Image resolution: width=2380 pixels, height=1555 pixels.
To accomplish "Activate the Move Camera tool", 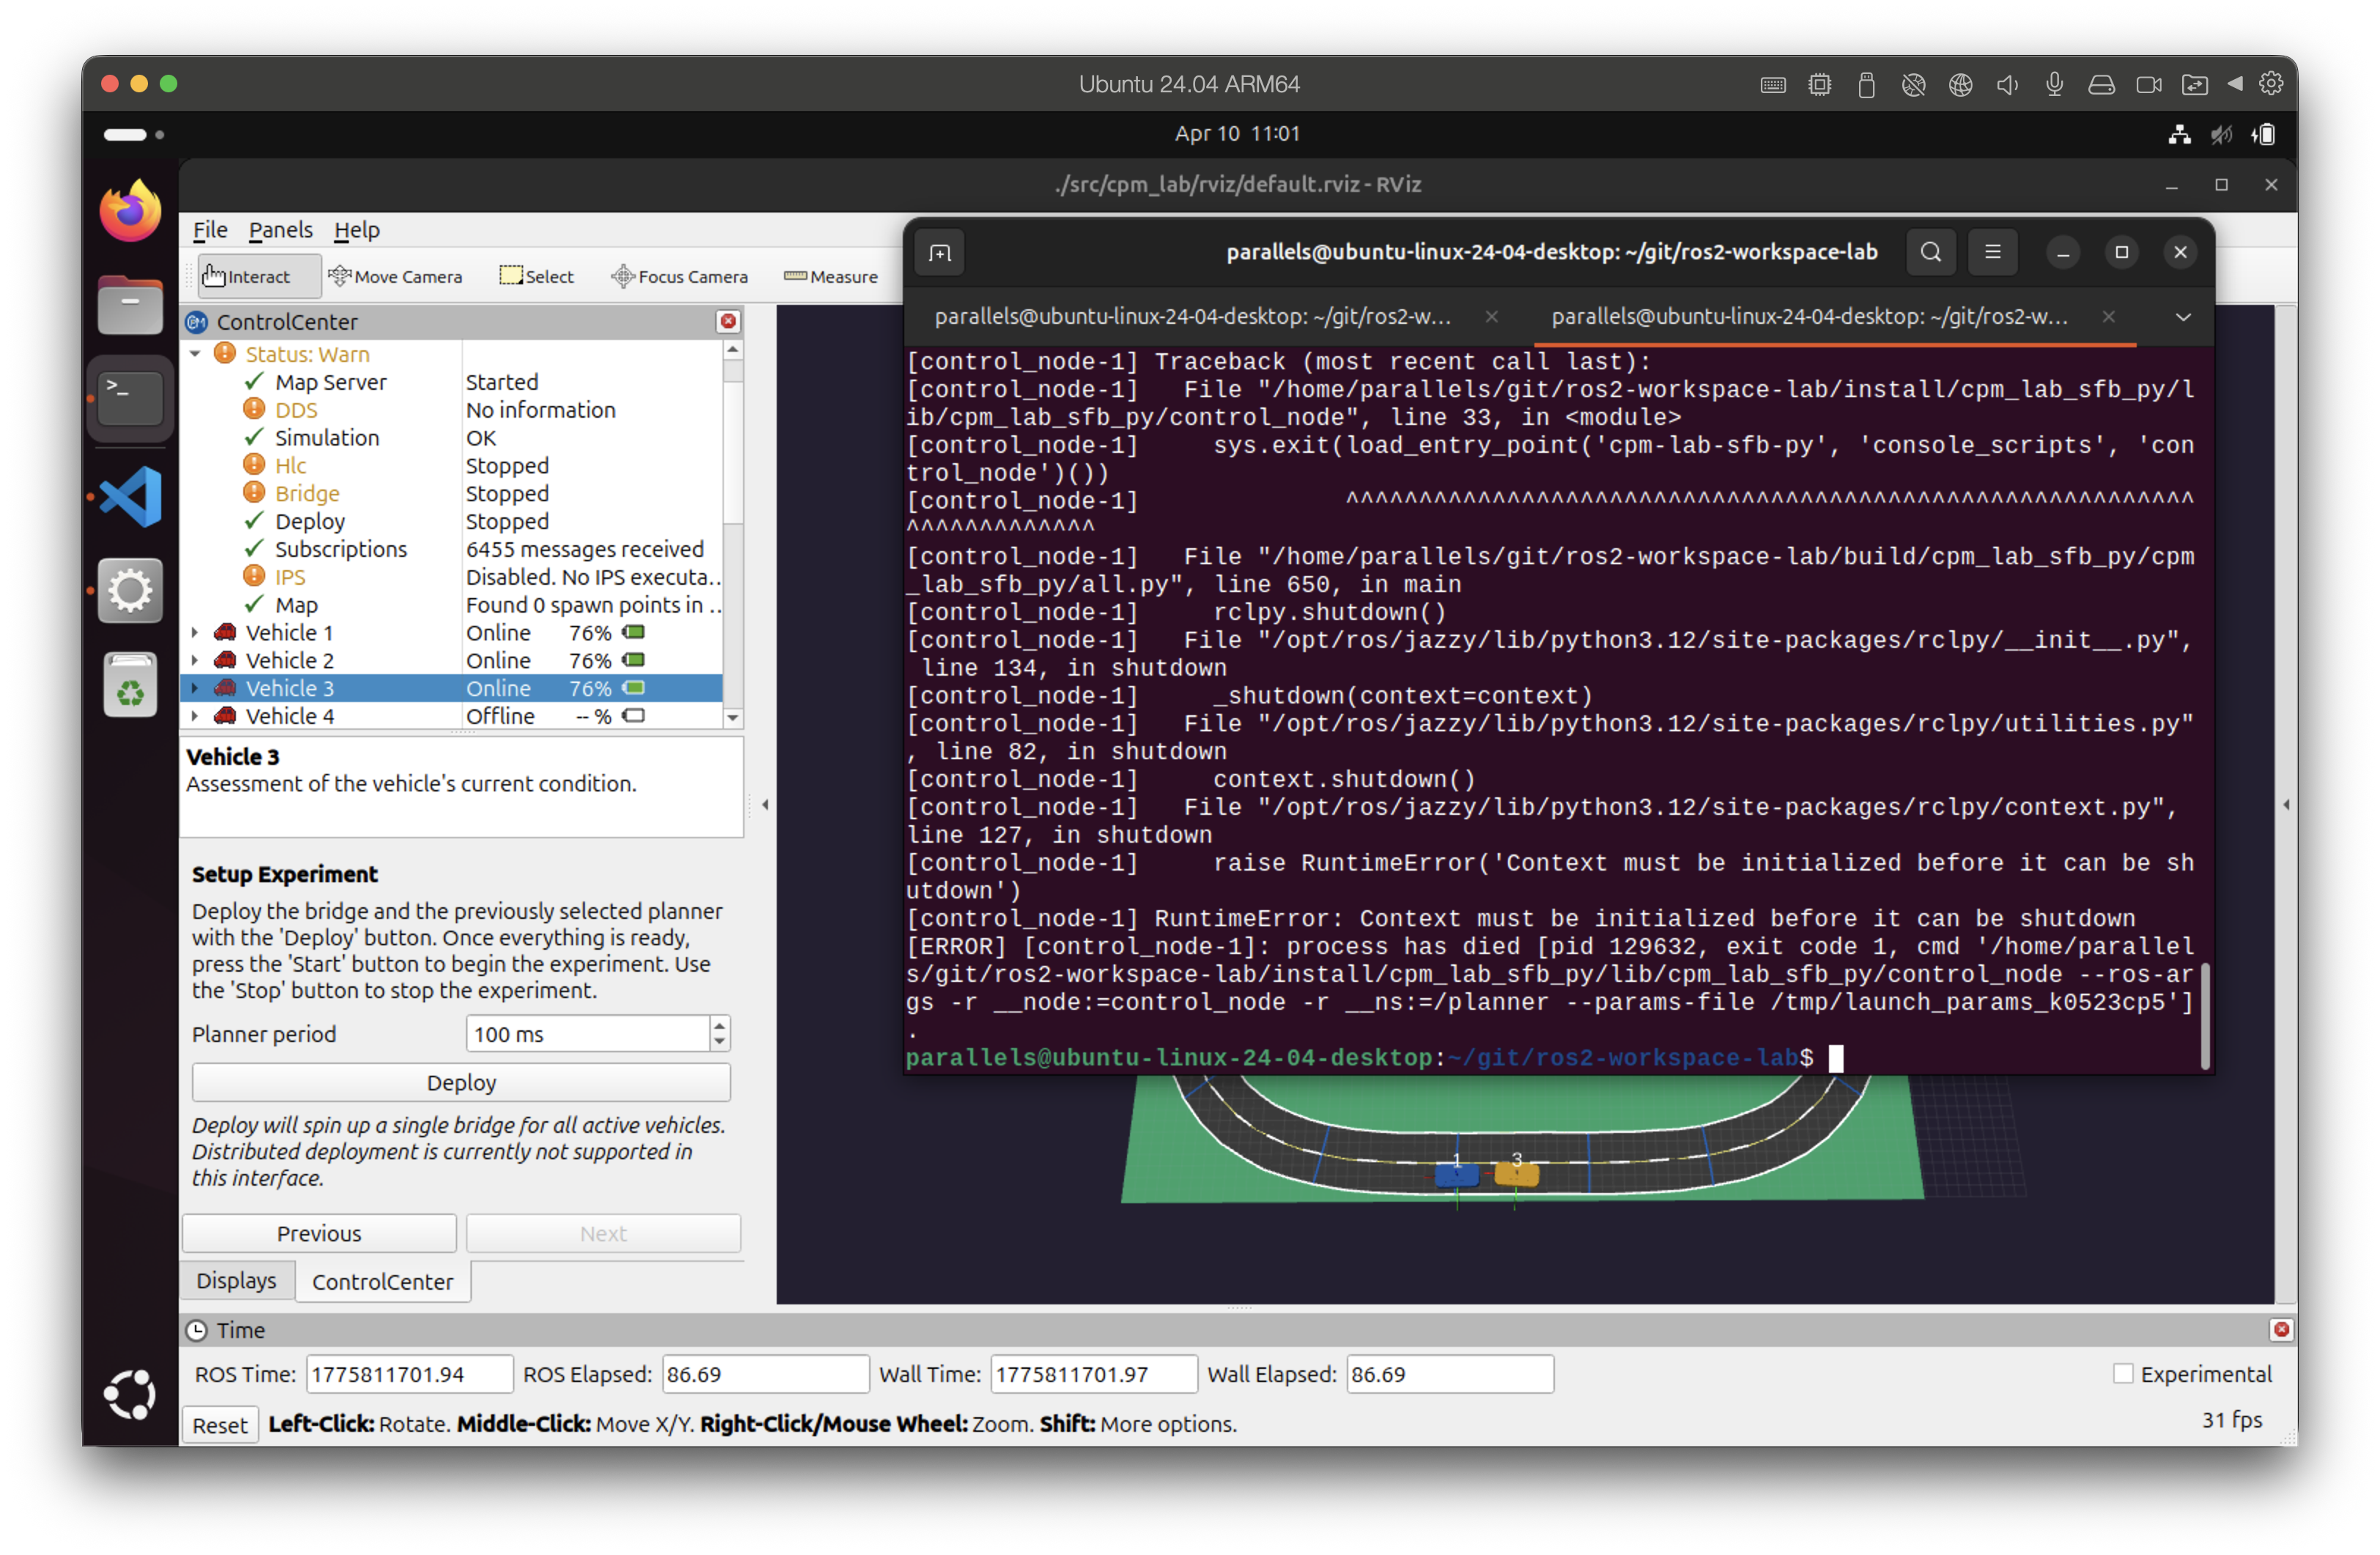I will tap(395, 277).
